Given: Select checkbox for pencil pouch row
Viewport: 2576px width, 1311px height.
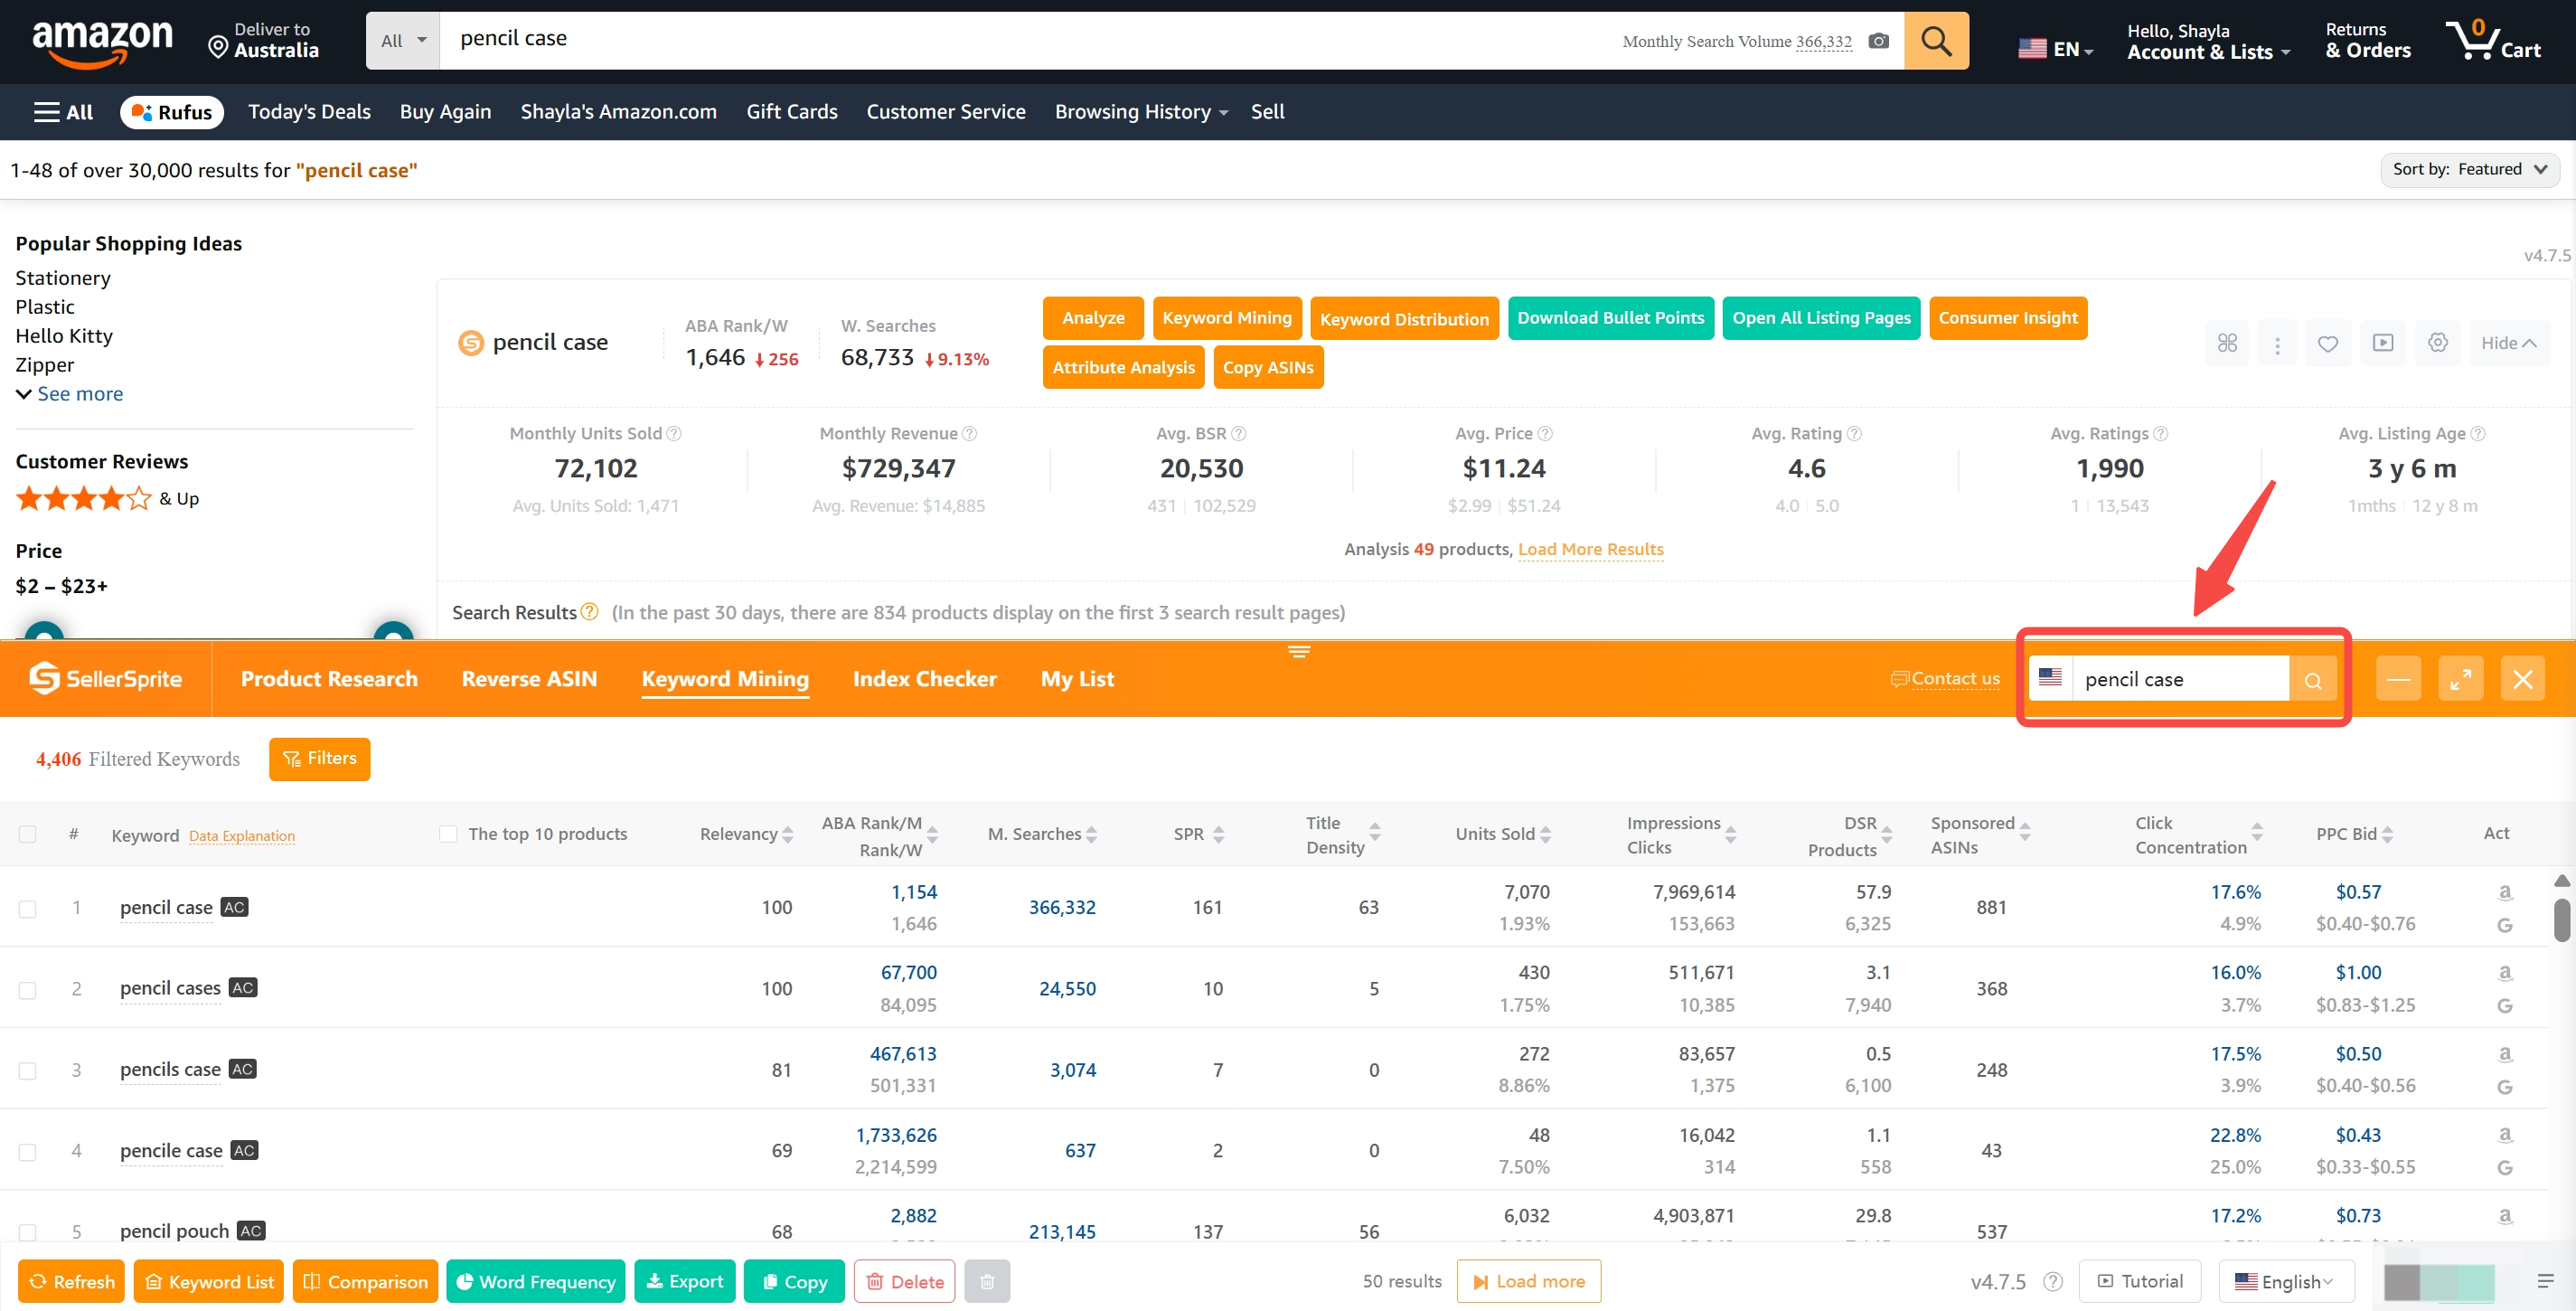Looking at the screenshot, I should [x=27, y=1232].
